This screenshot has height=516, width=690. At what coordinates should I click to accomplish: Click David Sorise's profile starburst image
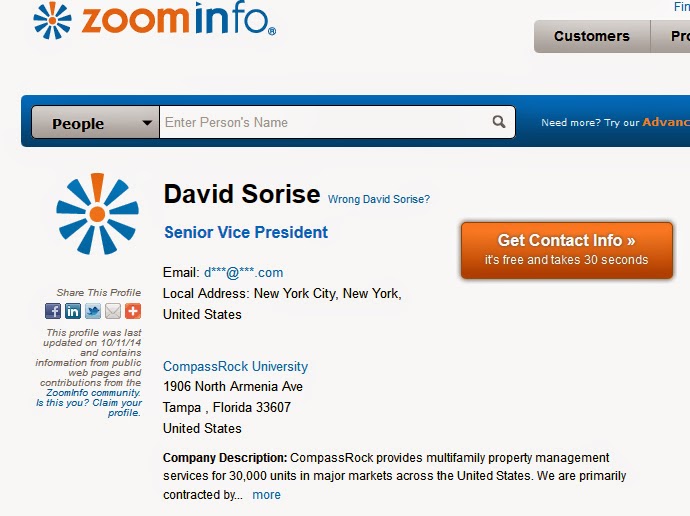(97, 213)
